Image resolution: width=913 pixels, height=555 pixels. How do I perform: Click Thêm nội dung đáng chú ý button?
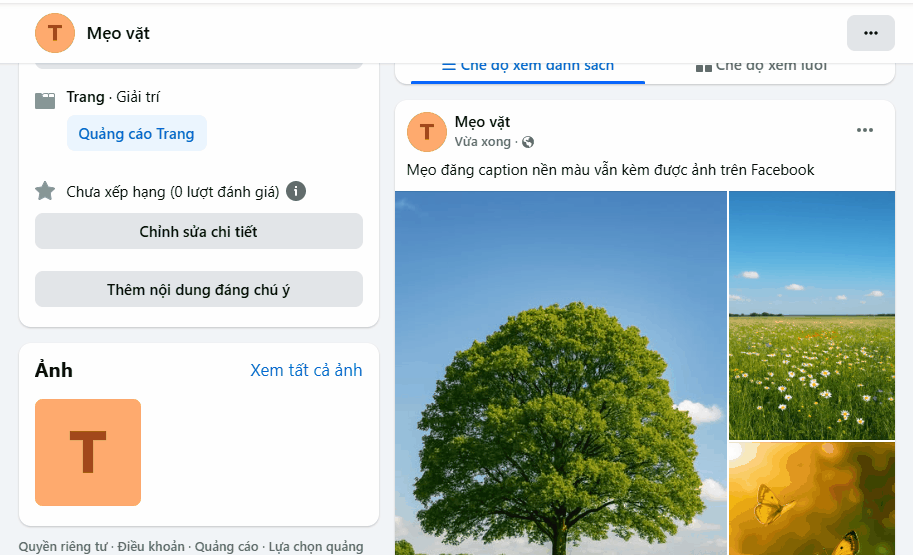(x=199, y=289)
